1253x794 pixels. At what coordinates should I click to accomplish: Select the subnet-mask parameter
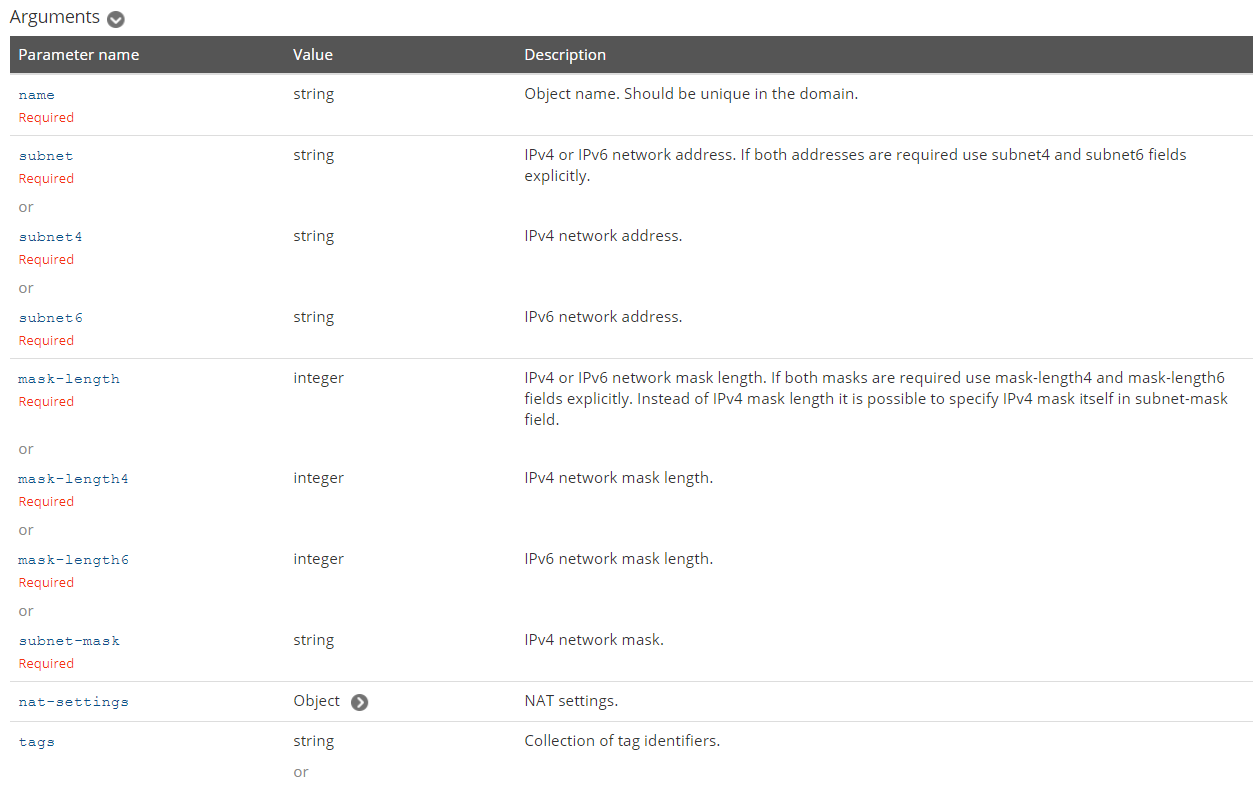click(69, 641)
